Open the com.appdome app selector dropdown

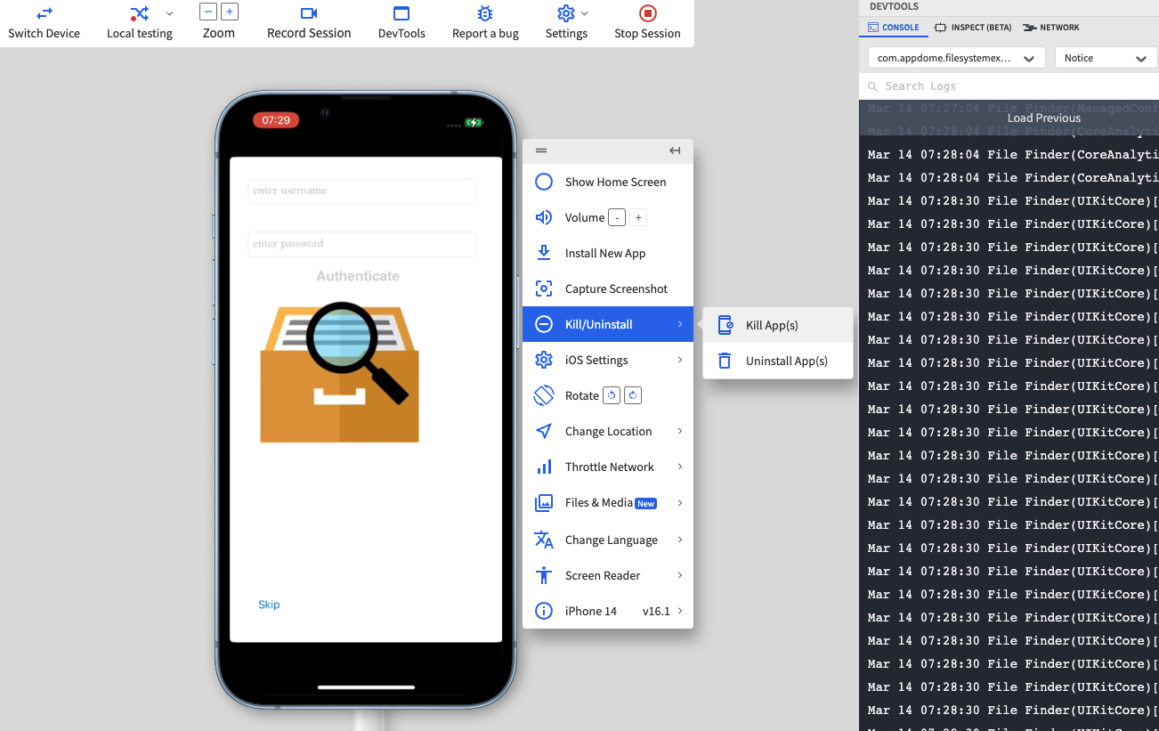[x=955, y=58]
